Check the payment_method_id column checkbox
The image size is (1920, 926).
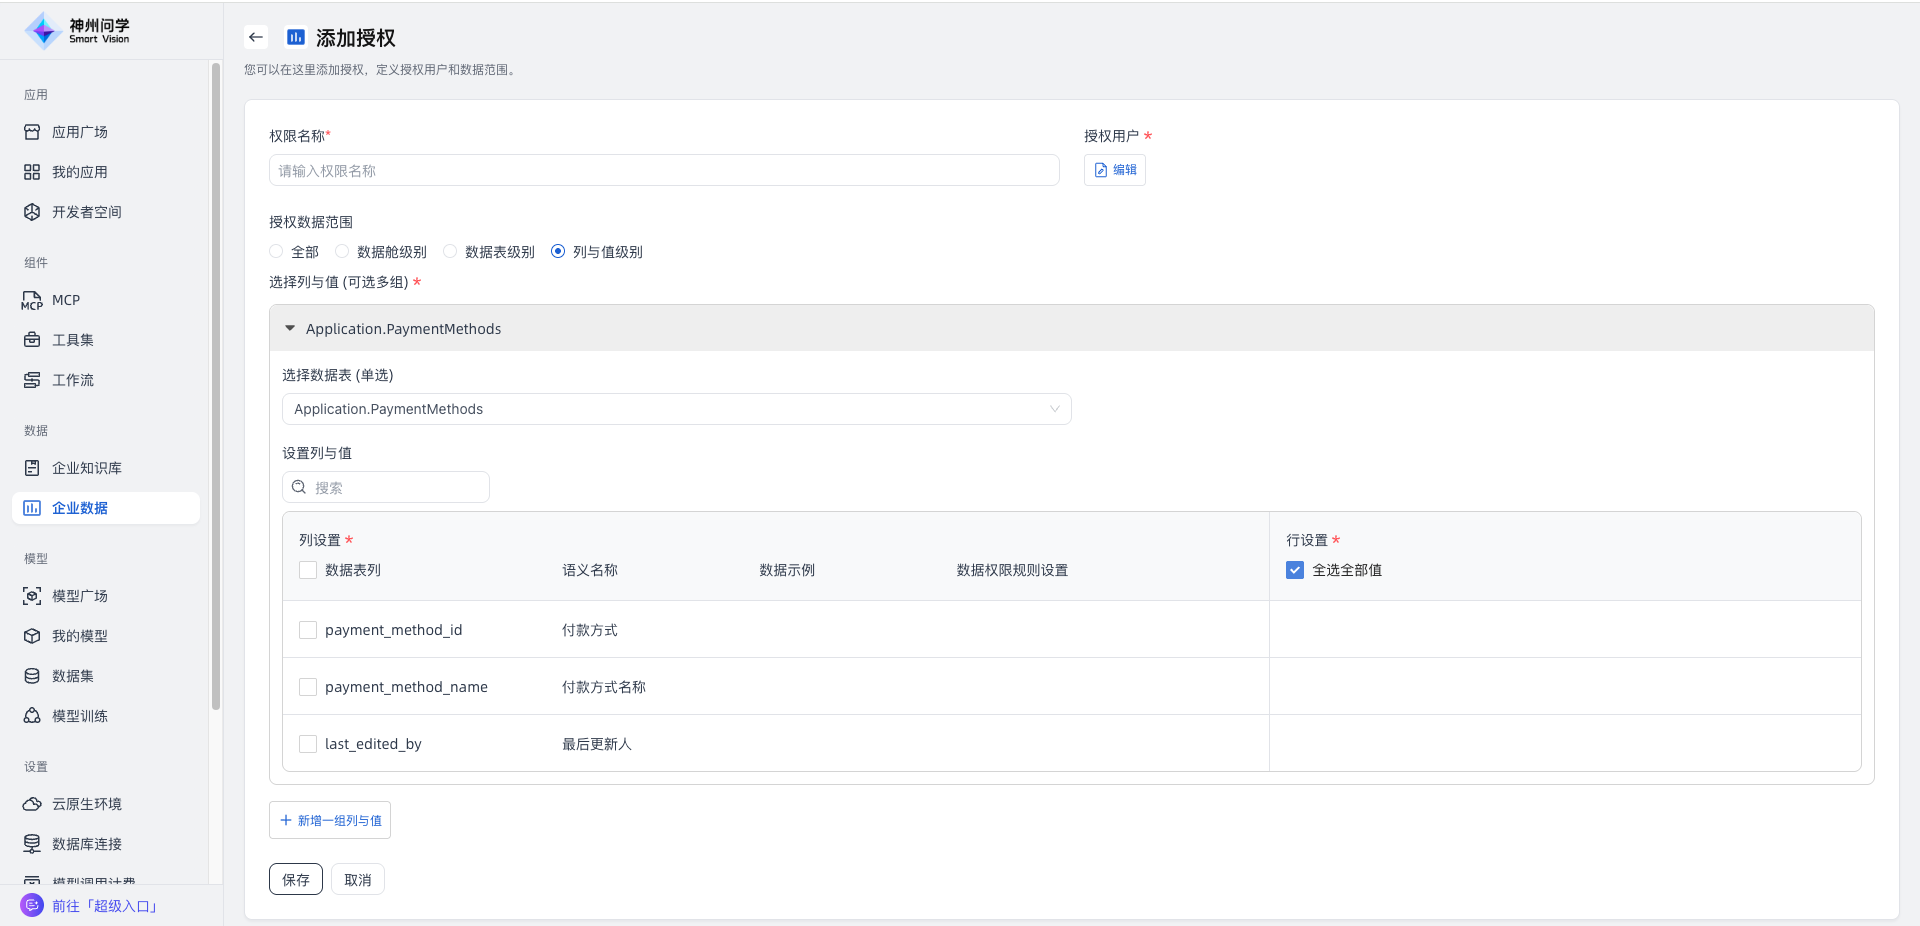308,630
